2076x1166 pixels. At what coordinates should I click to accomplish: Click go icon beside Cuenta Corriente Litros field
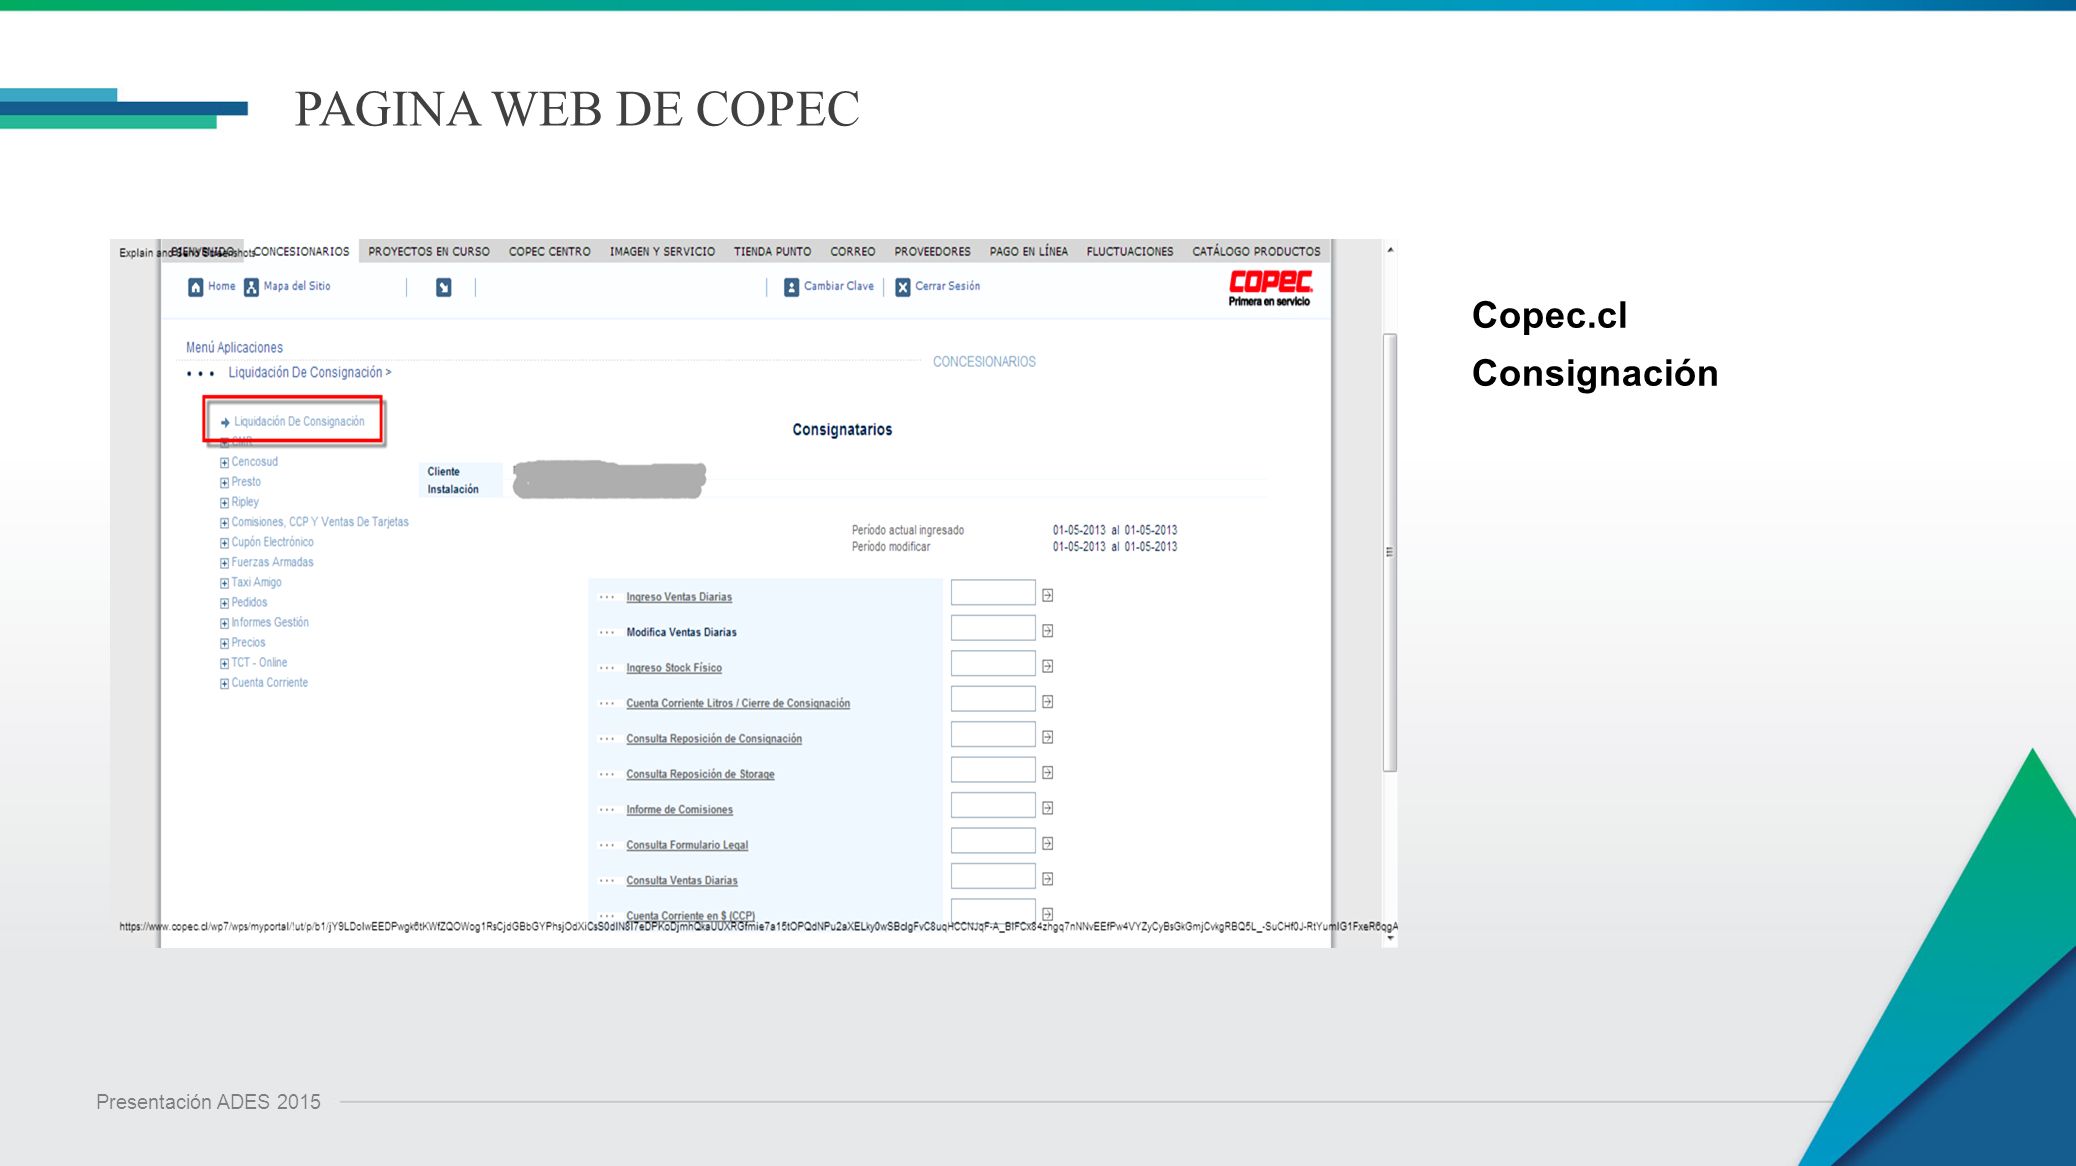(1048, 702)
